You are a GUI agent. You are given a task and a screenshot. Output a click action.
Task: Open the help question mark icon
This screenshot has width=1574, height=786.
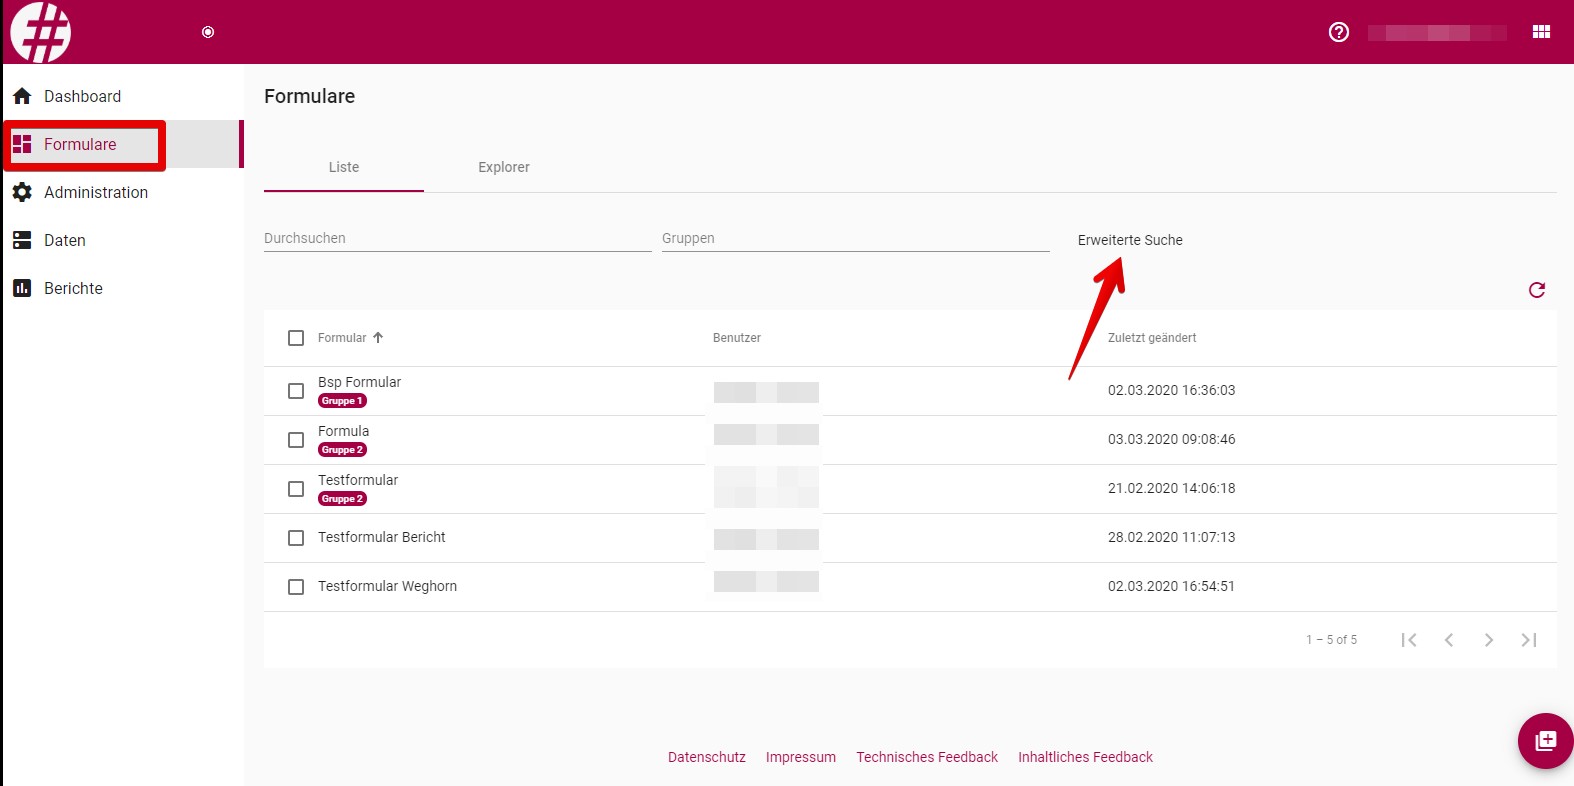1339,32
